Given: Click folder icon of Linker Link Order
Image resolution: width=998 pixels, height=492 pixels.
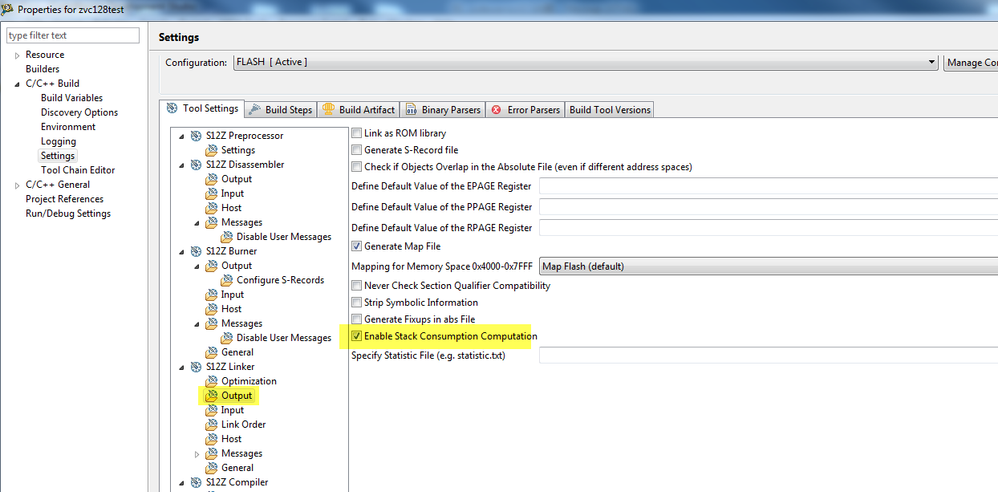Looking at the screenshot, I should click(x=211, y=425).
